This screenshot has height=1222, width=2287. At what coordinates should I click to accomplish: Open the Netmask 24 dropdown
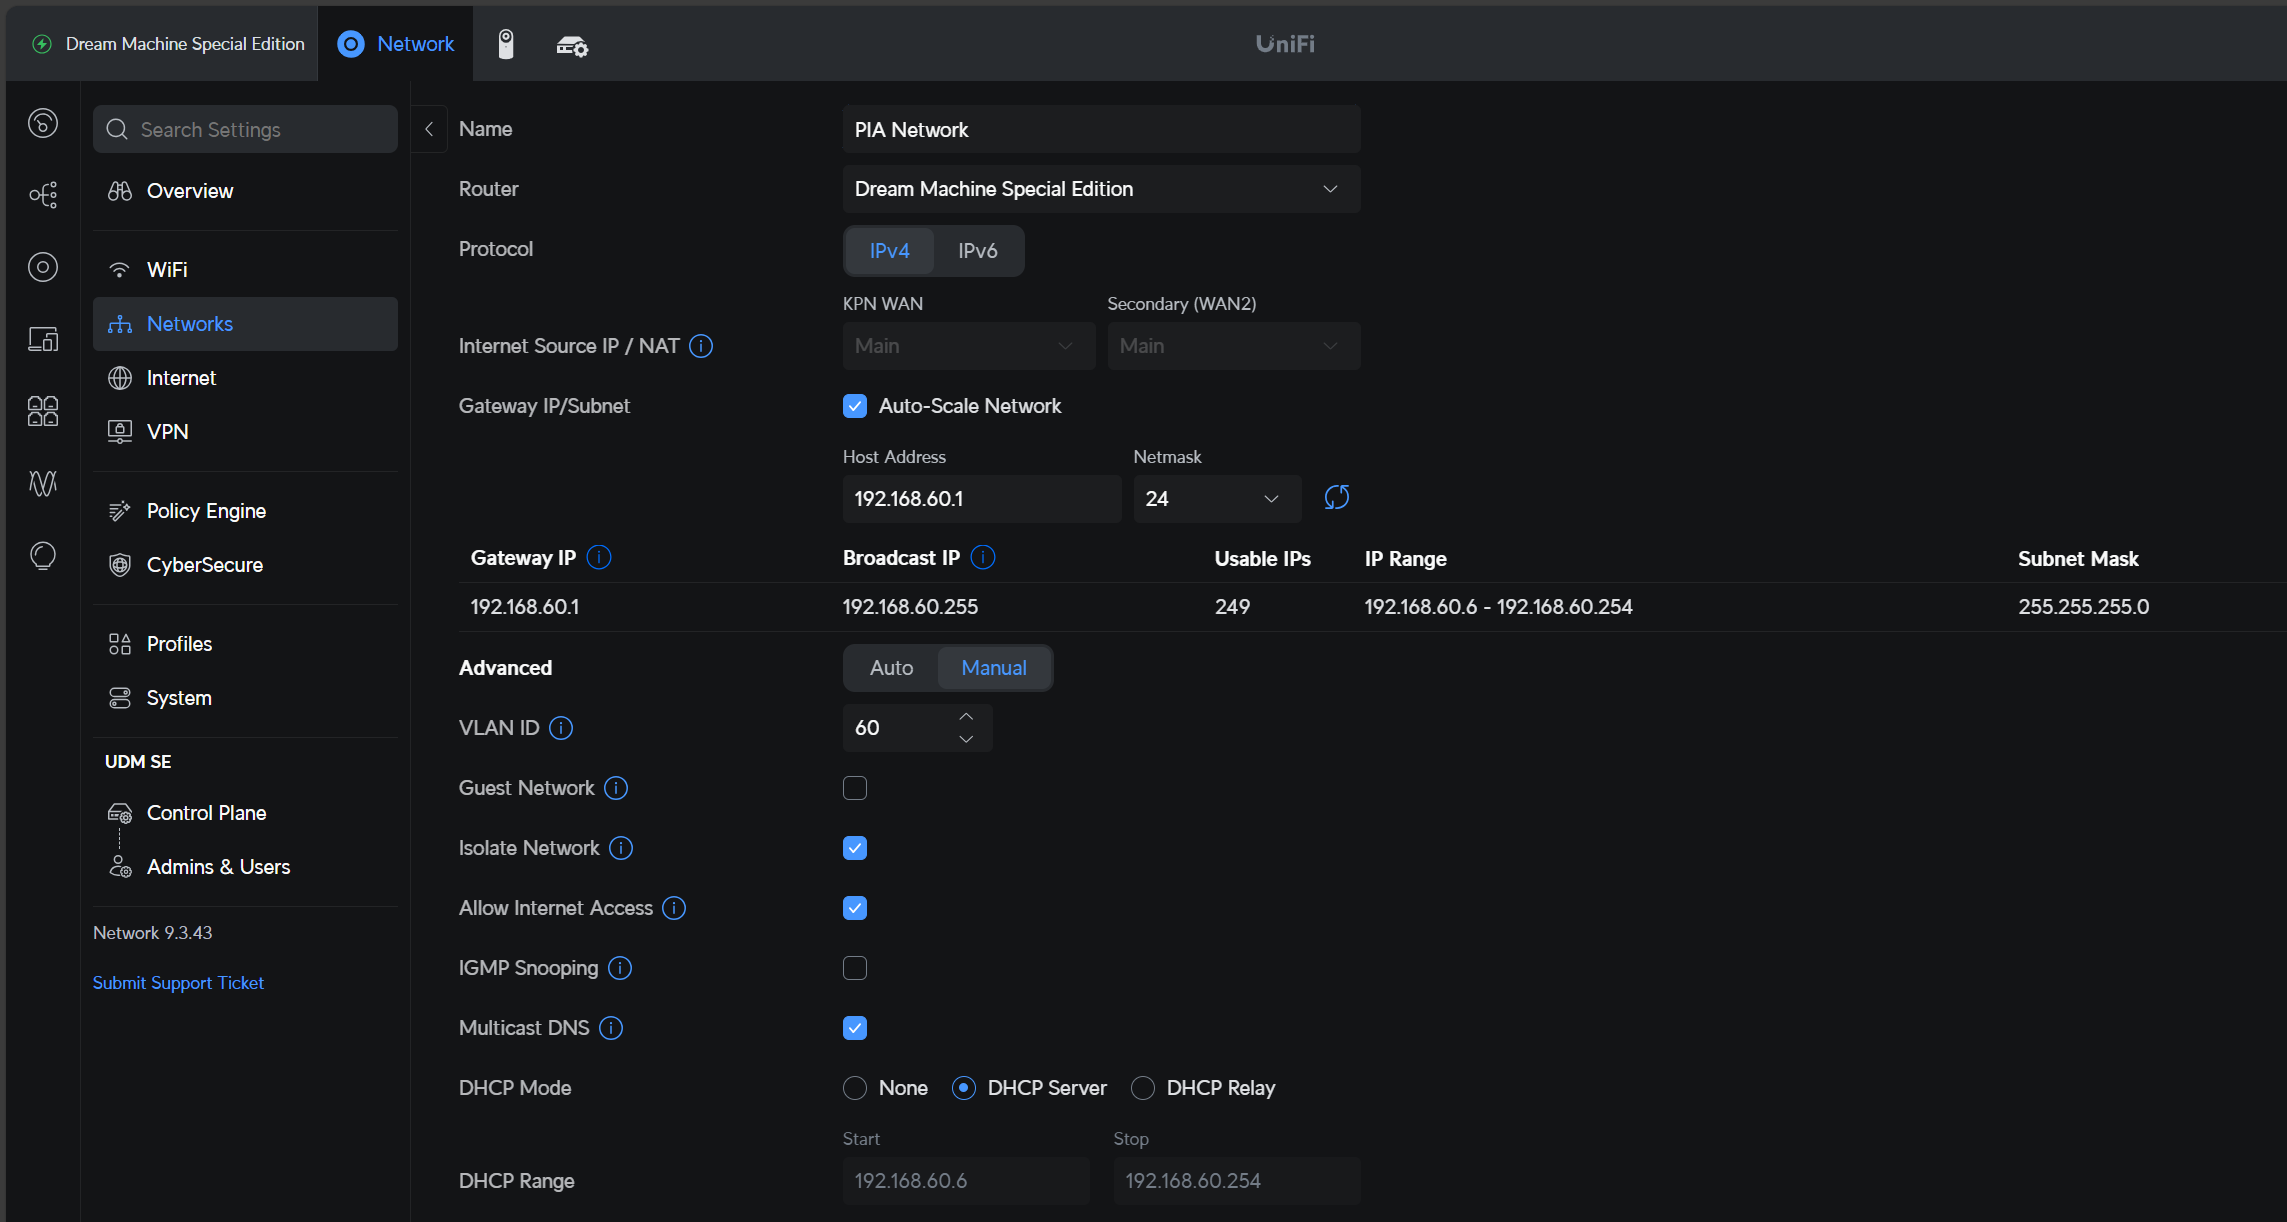pos(1217,499)
